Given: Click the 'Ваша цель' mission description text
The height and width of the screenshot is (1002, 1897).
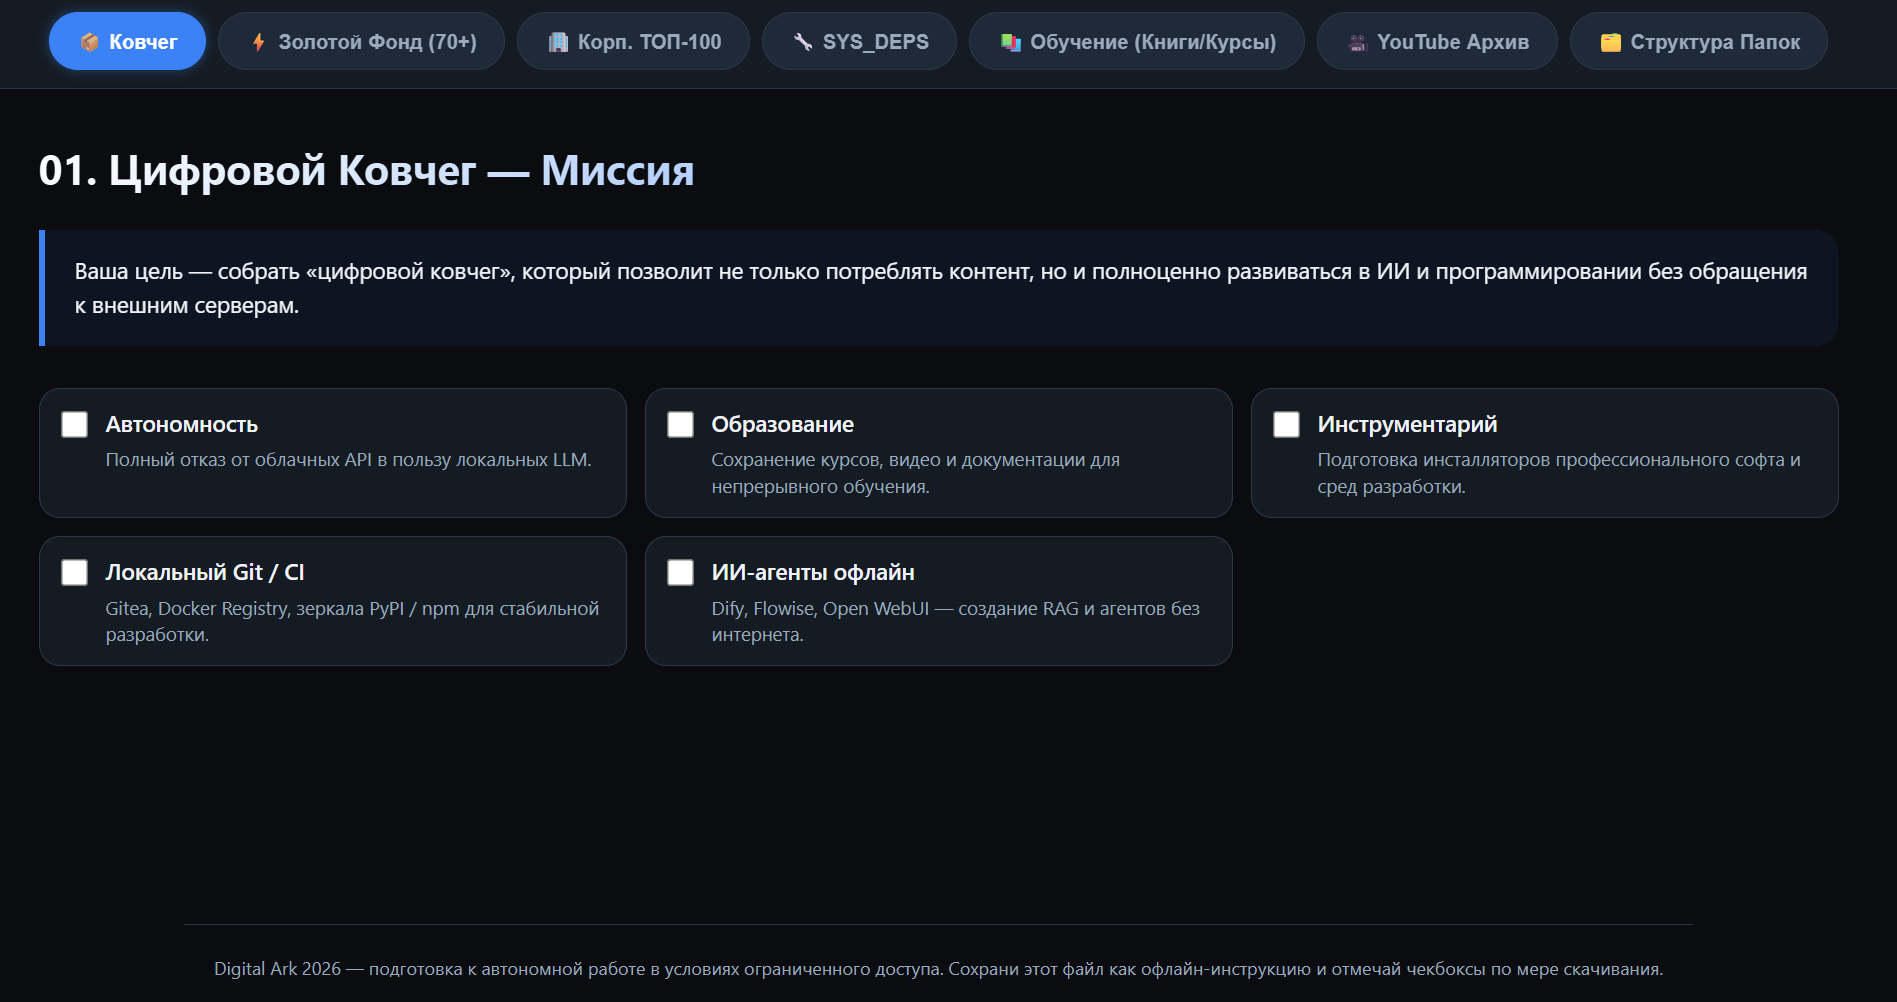Looking at the screenshot, I should pos(941,288).
